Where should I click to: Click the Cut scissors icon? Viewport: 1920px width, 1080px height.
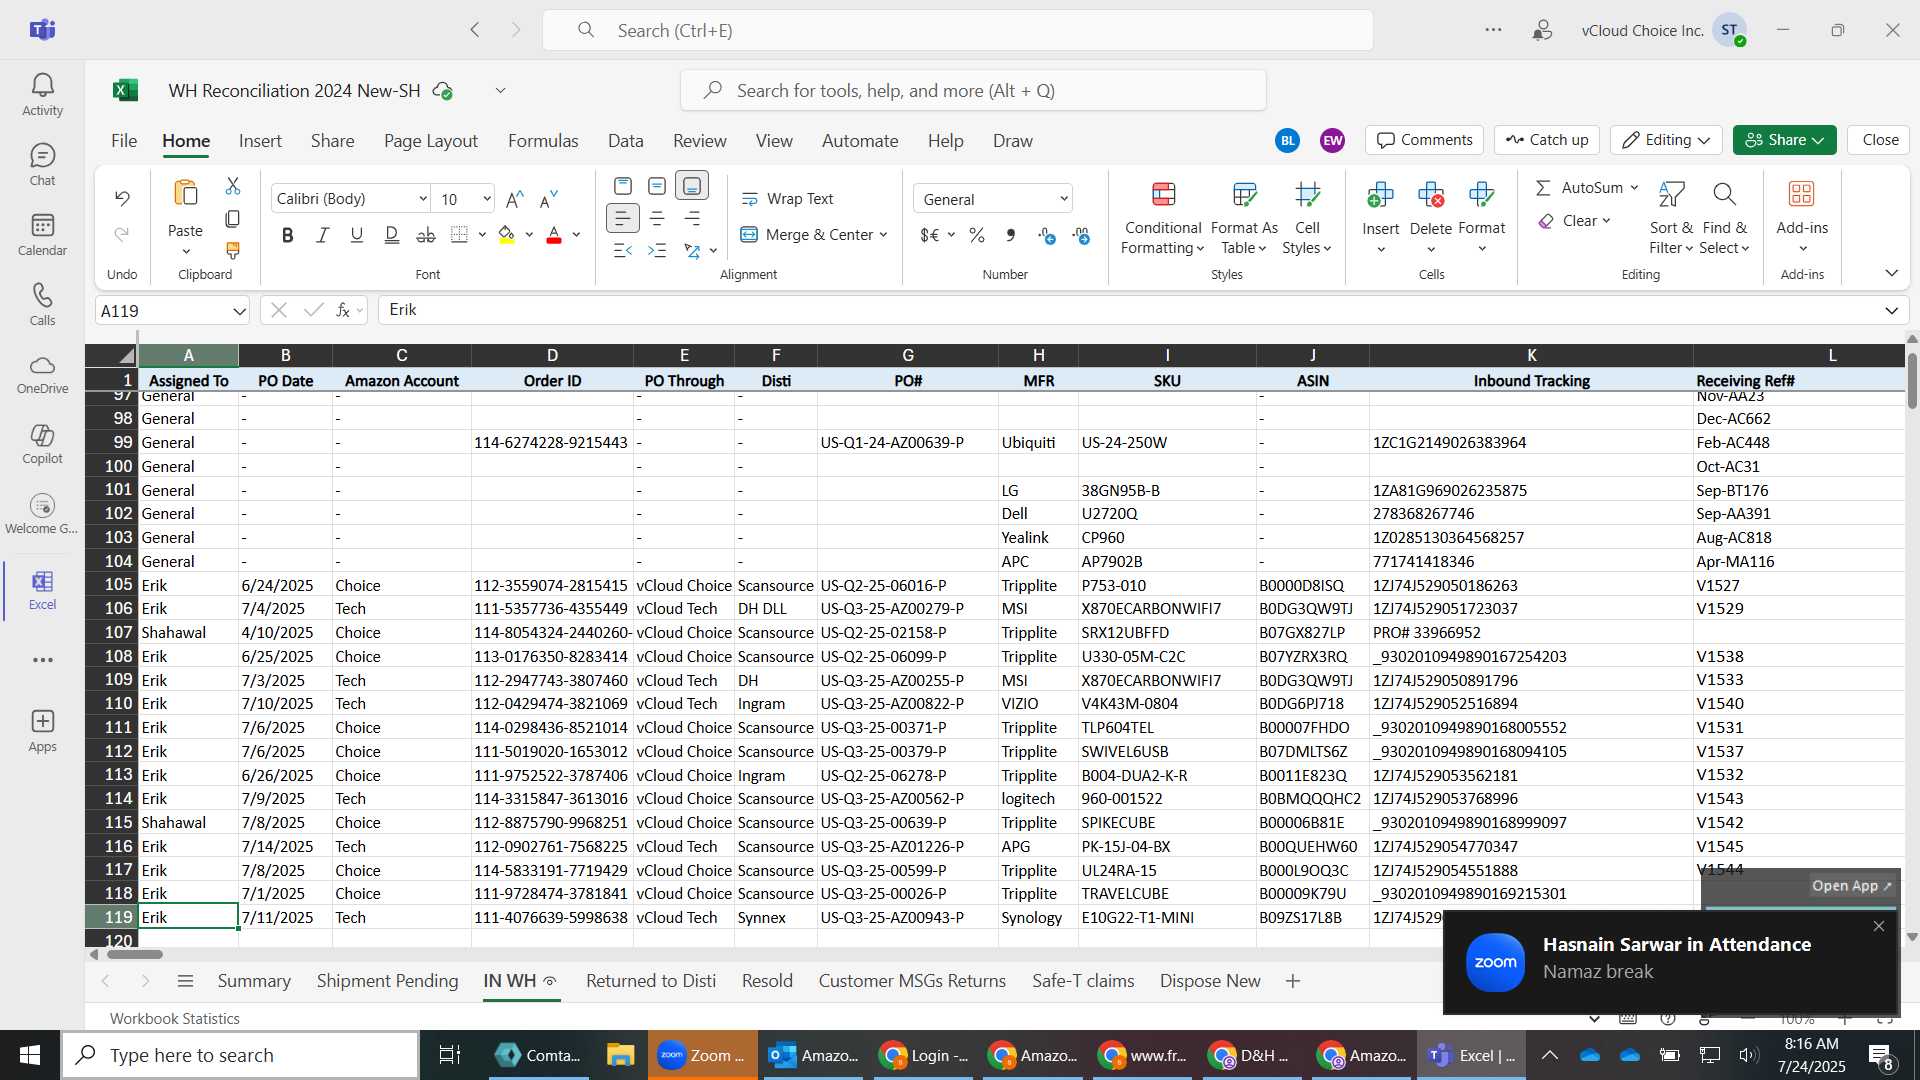tap(233, 186)
